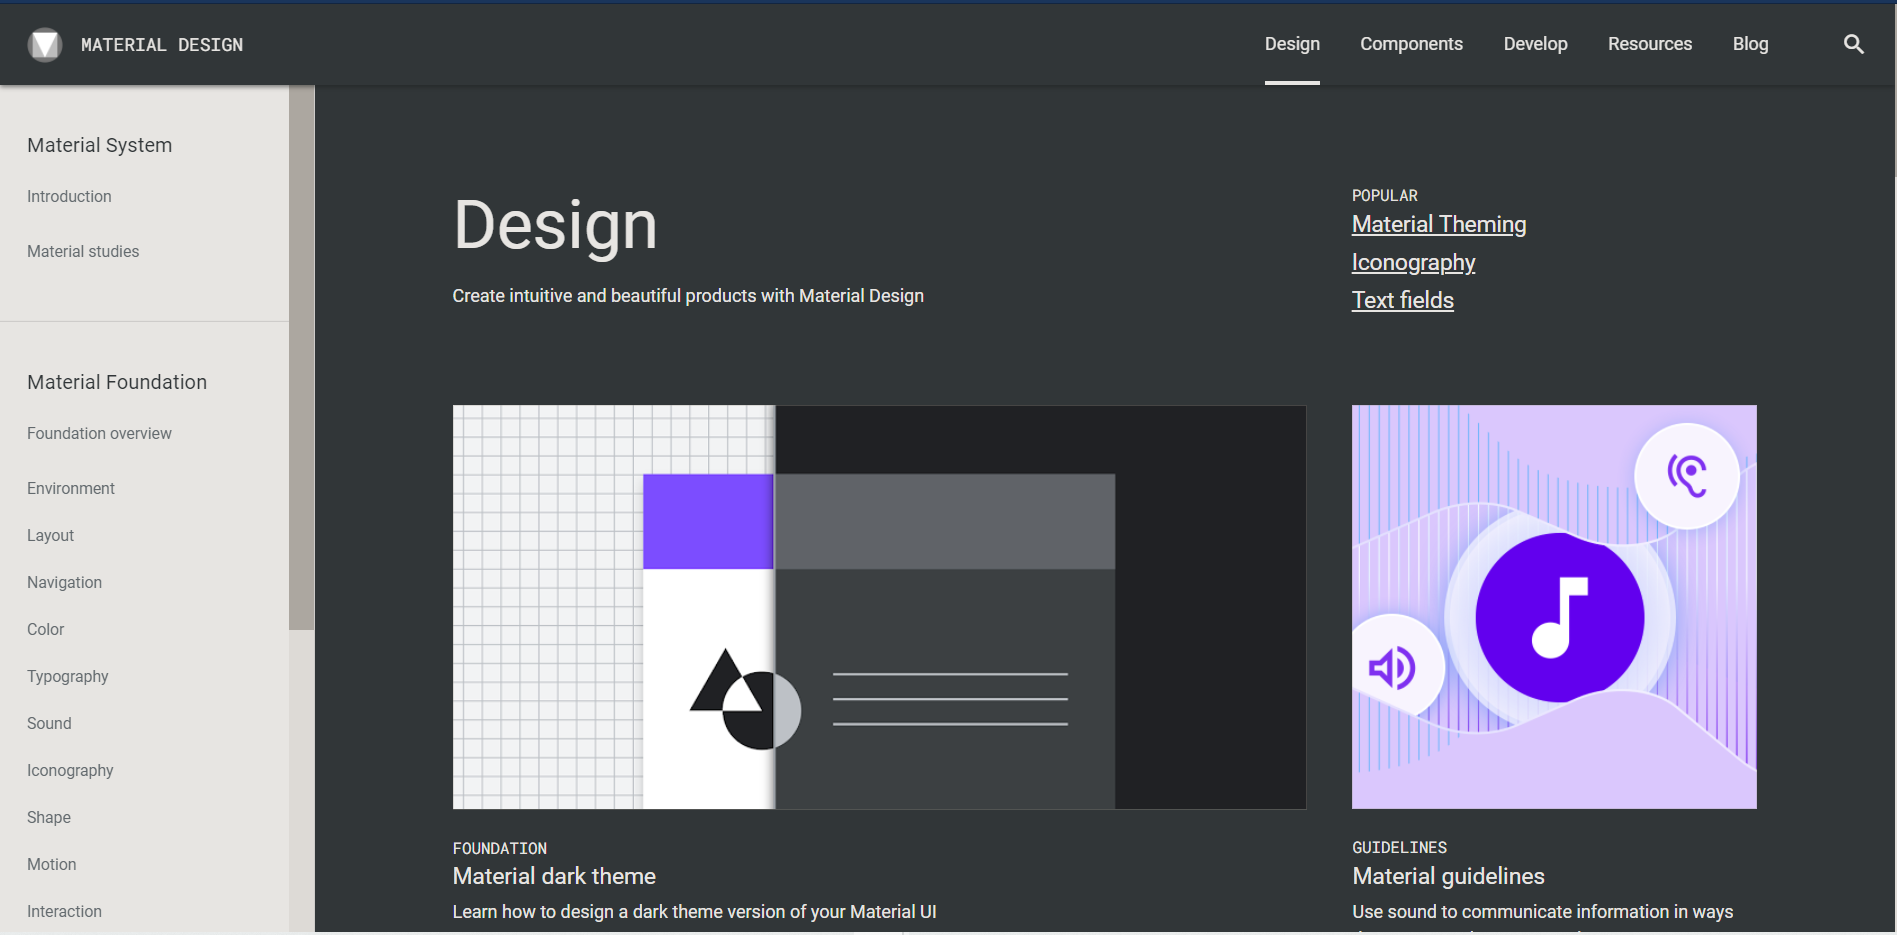This screenshot has height=935, width=1897.
Task: Open the Shape section
Action: (48, 817)
